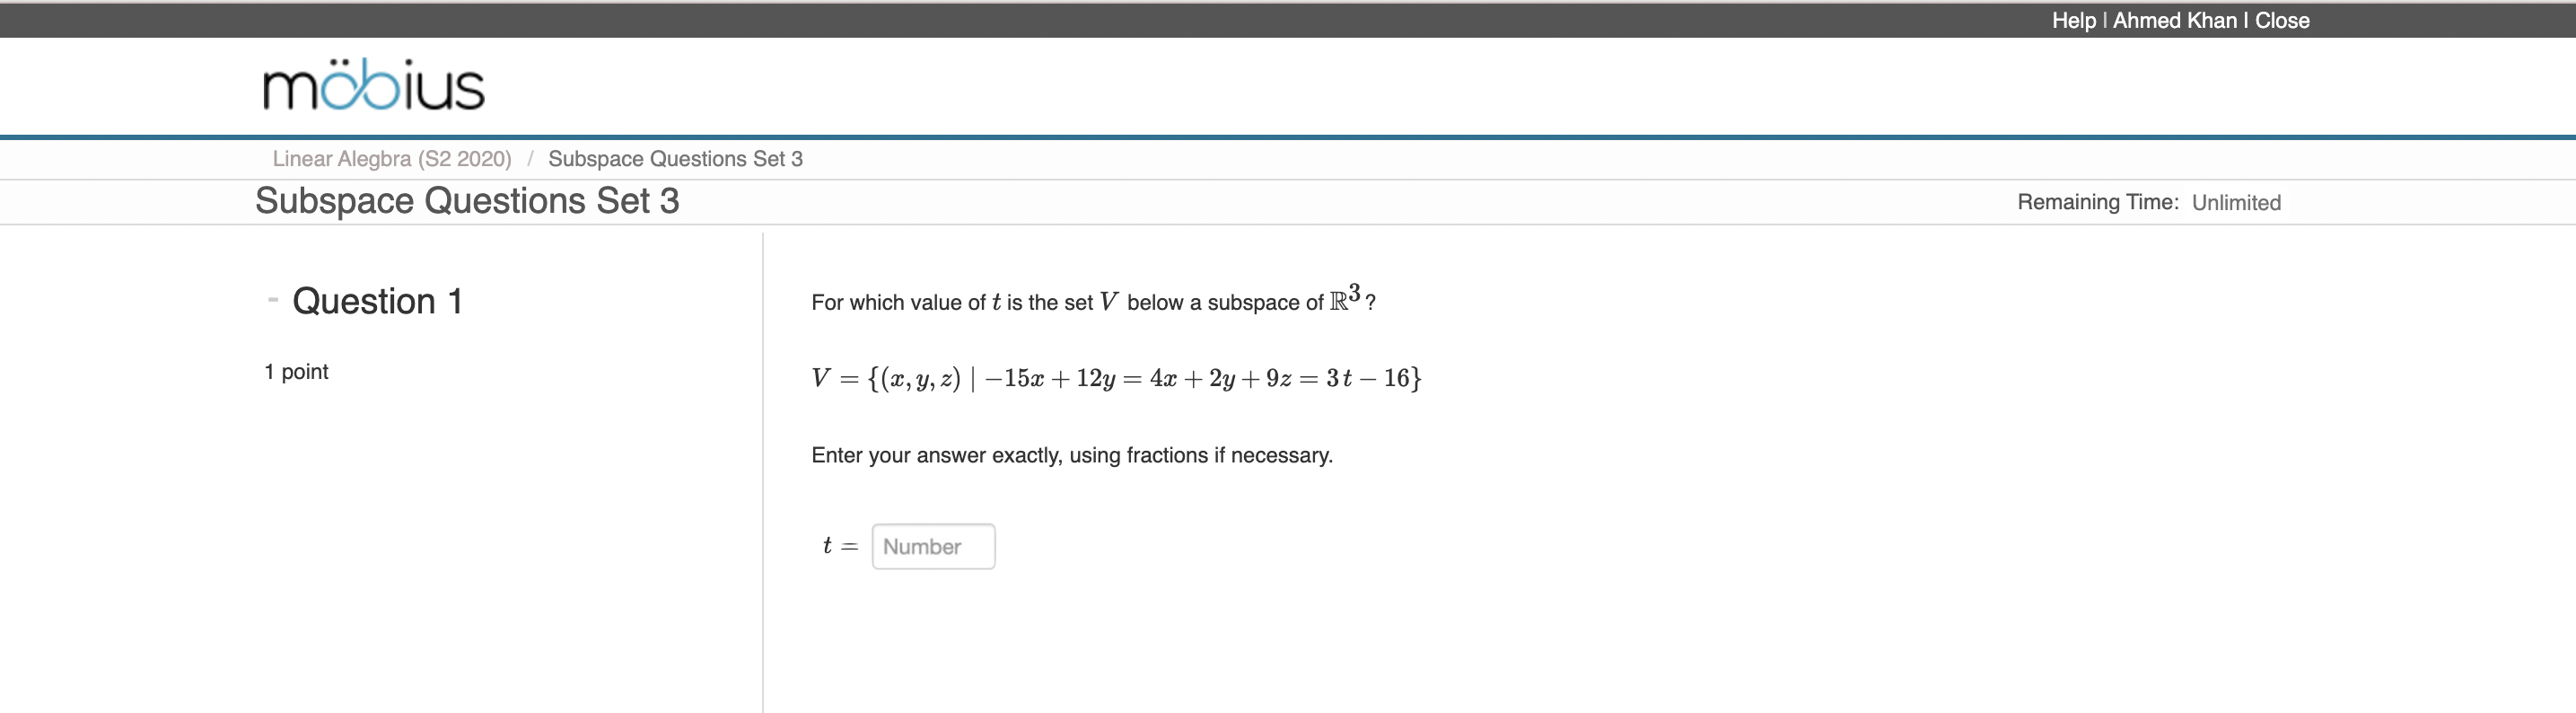Click the fractions instruction sentence
2576x713 pixels.
click(x=1070, y=455)
